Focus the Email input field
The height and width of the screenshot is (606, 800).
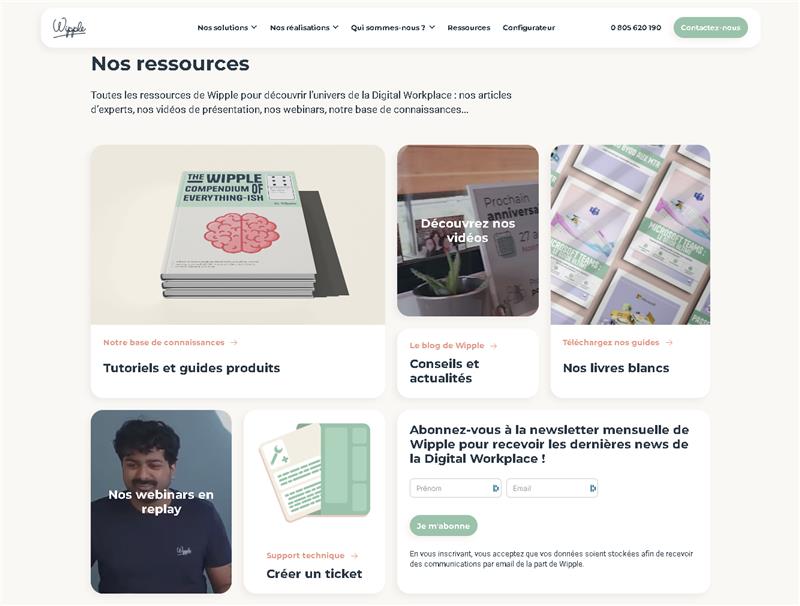(x=552, y=488)
